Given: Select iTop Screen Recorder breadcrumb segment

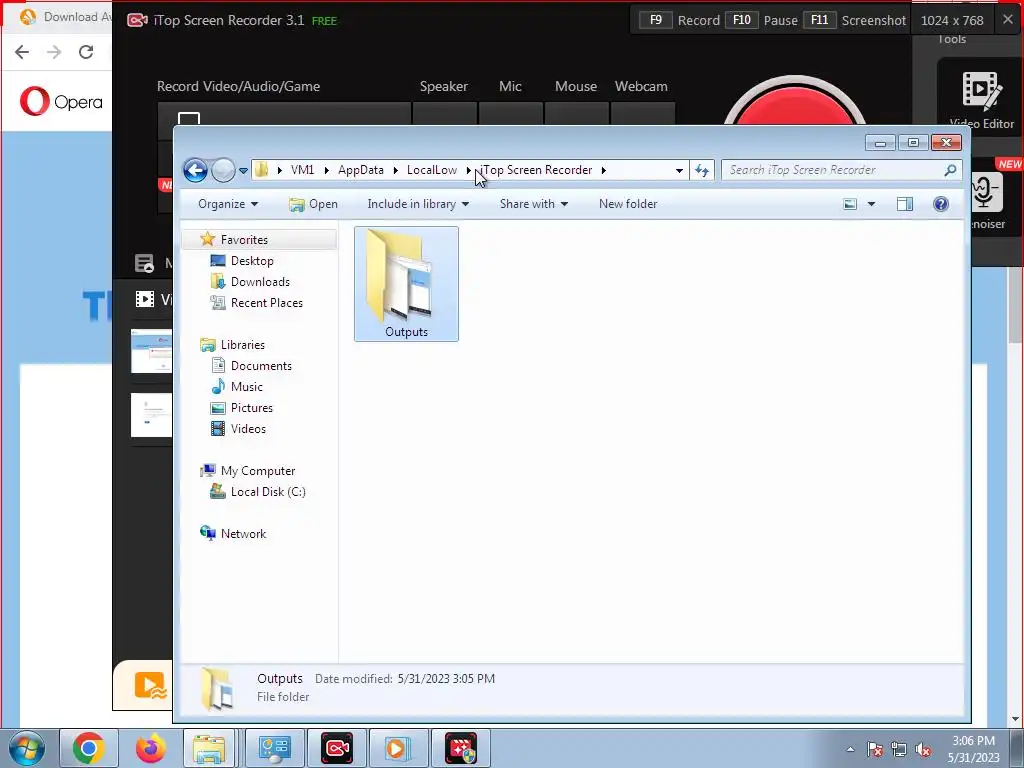Looking at the screenshot, I should 536,170.
